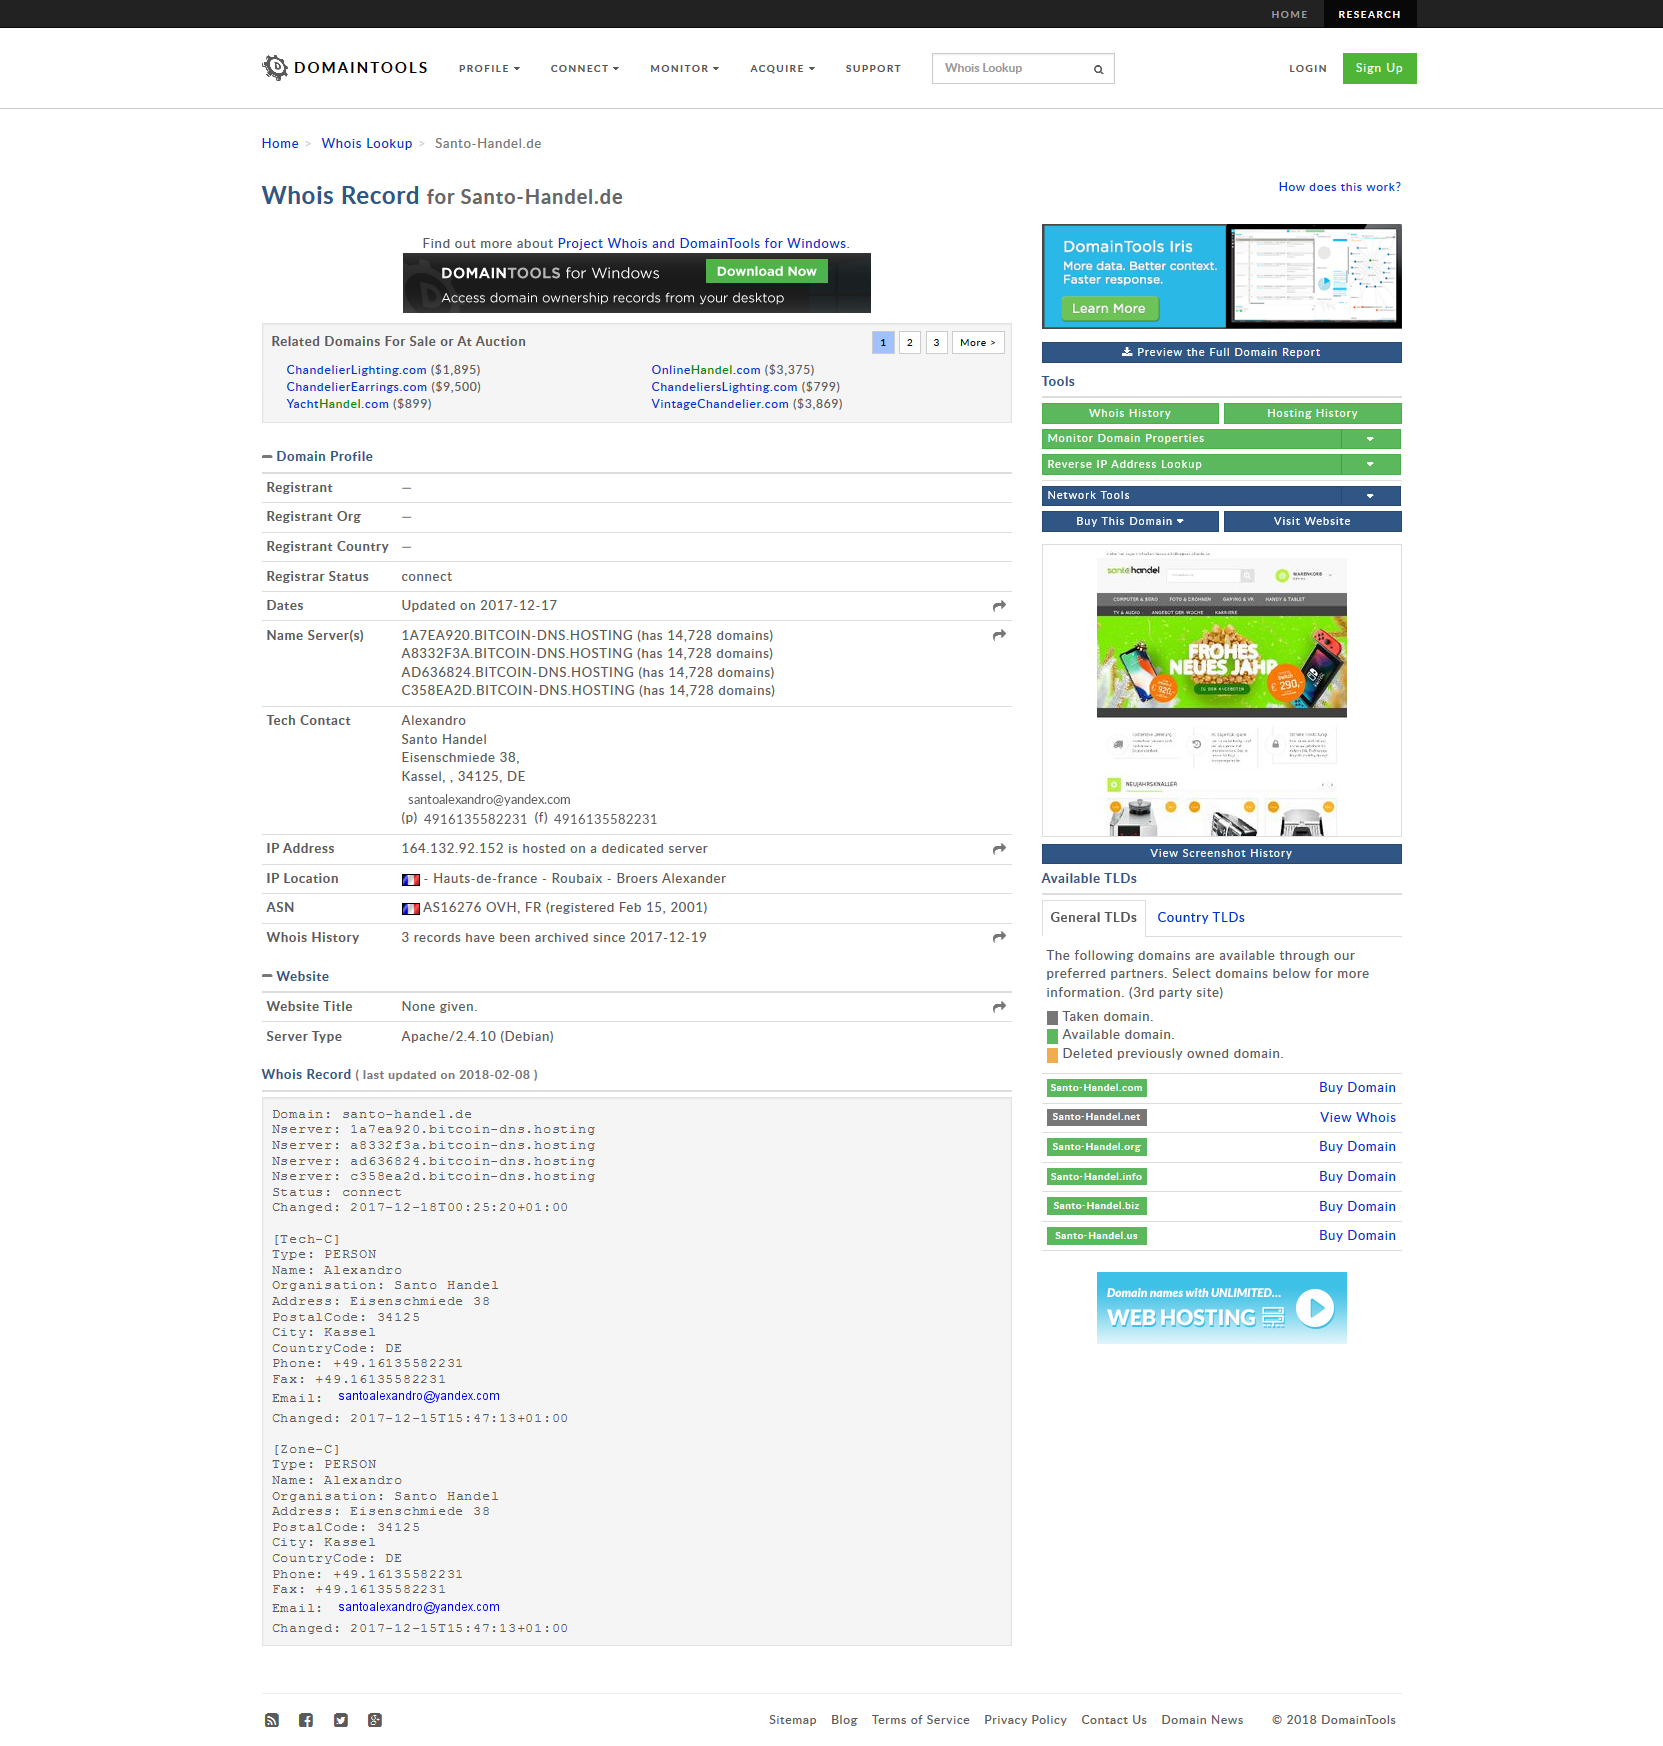Open VintageChandelier.com sale link
The image size is (1663, 1746).
[x=719, y=405]
